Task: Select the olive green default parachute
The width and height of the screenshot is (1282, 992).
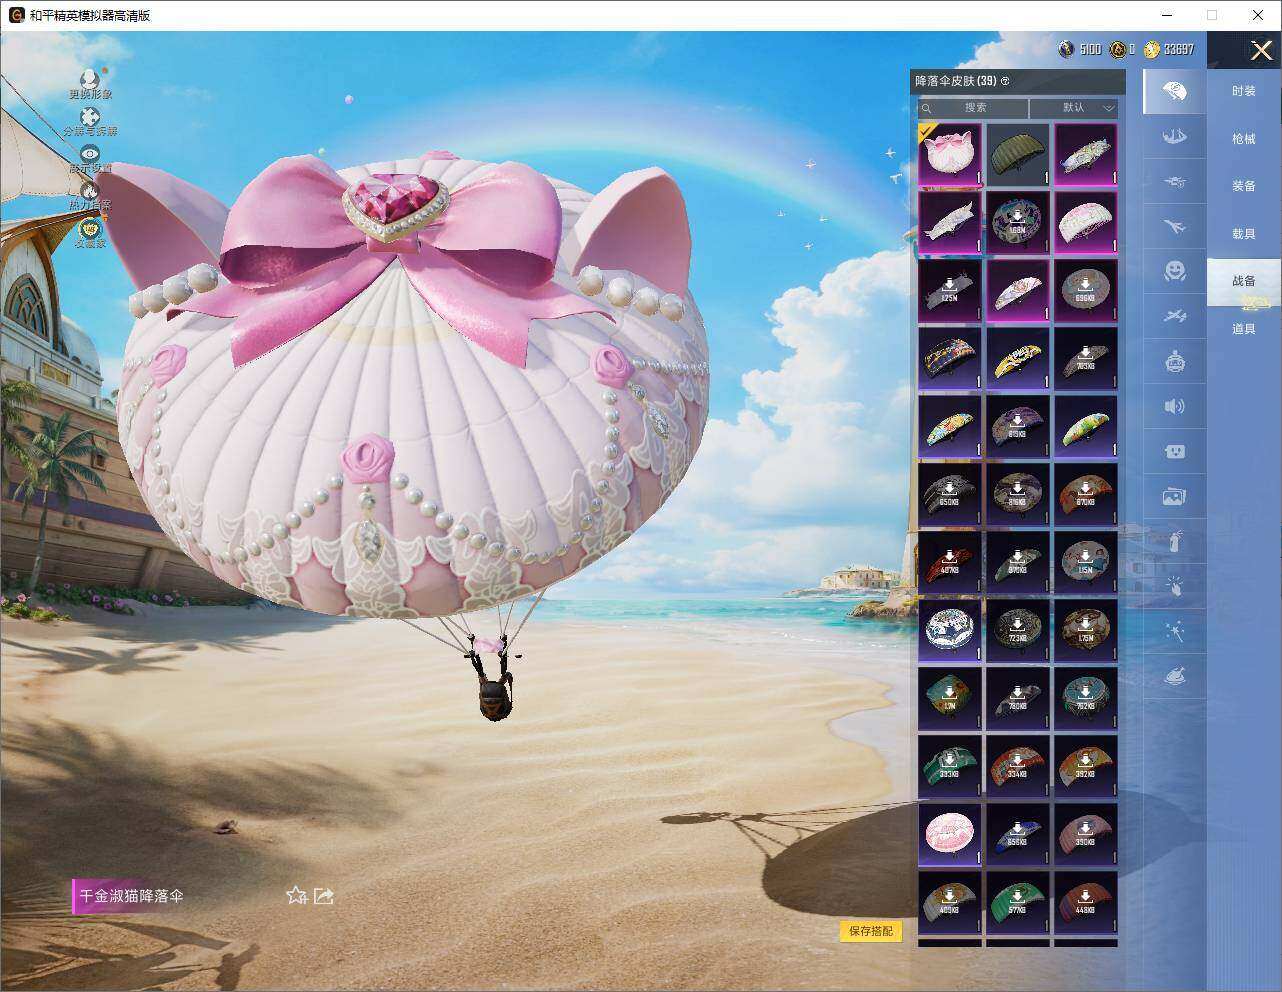Action: (1018, 155)
